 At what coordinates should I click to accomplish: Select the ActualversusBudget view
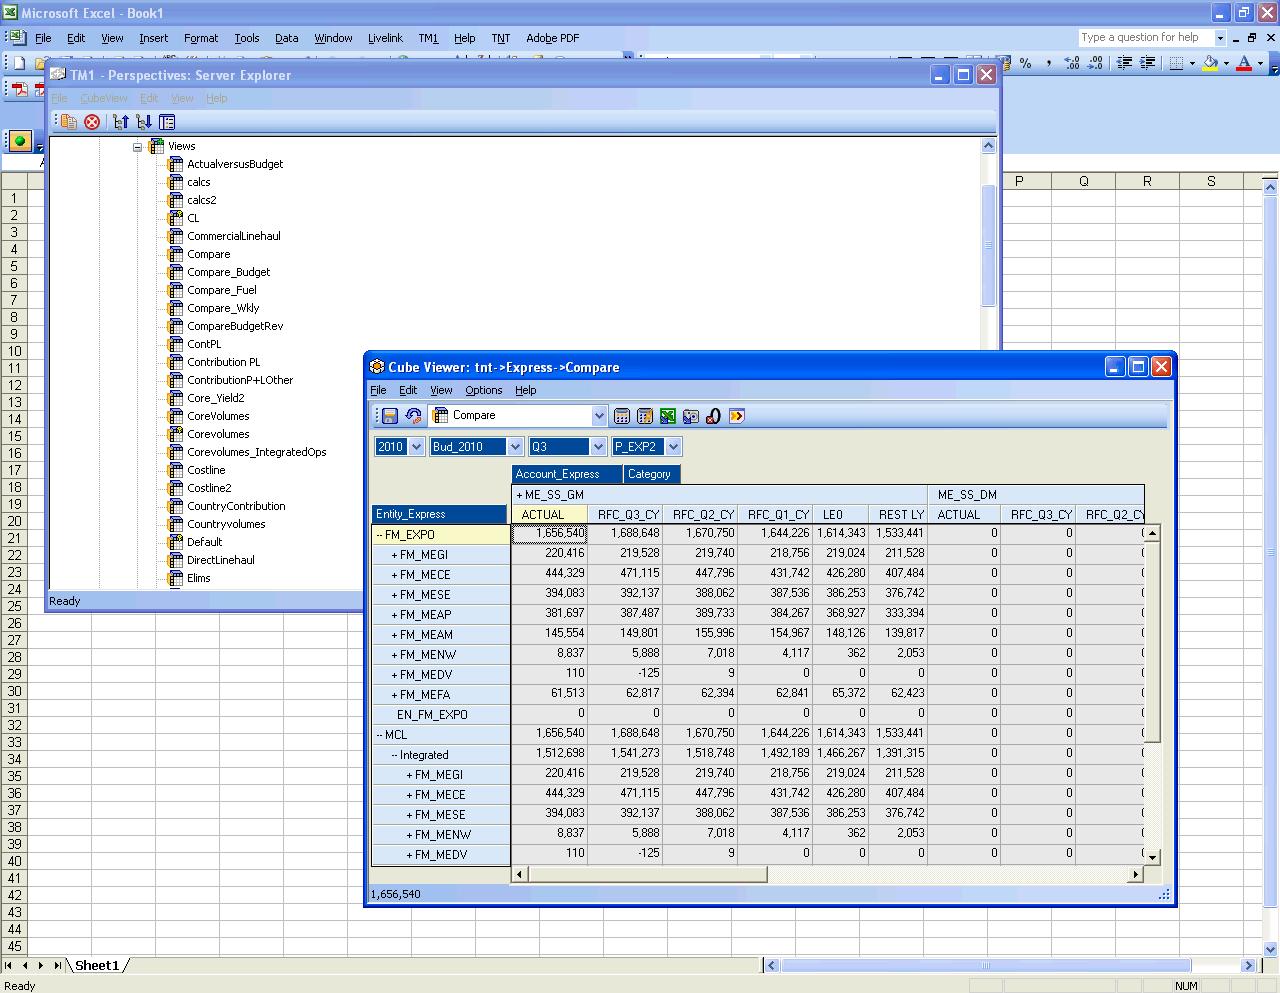[x=235, y=164]
